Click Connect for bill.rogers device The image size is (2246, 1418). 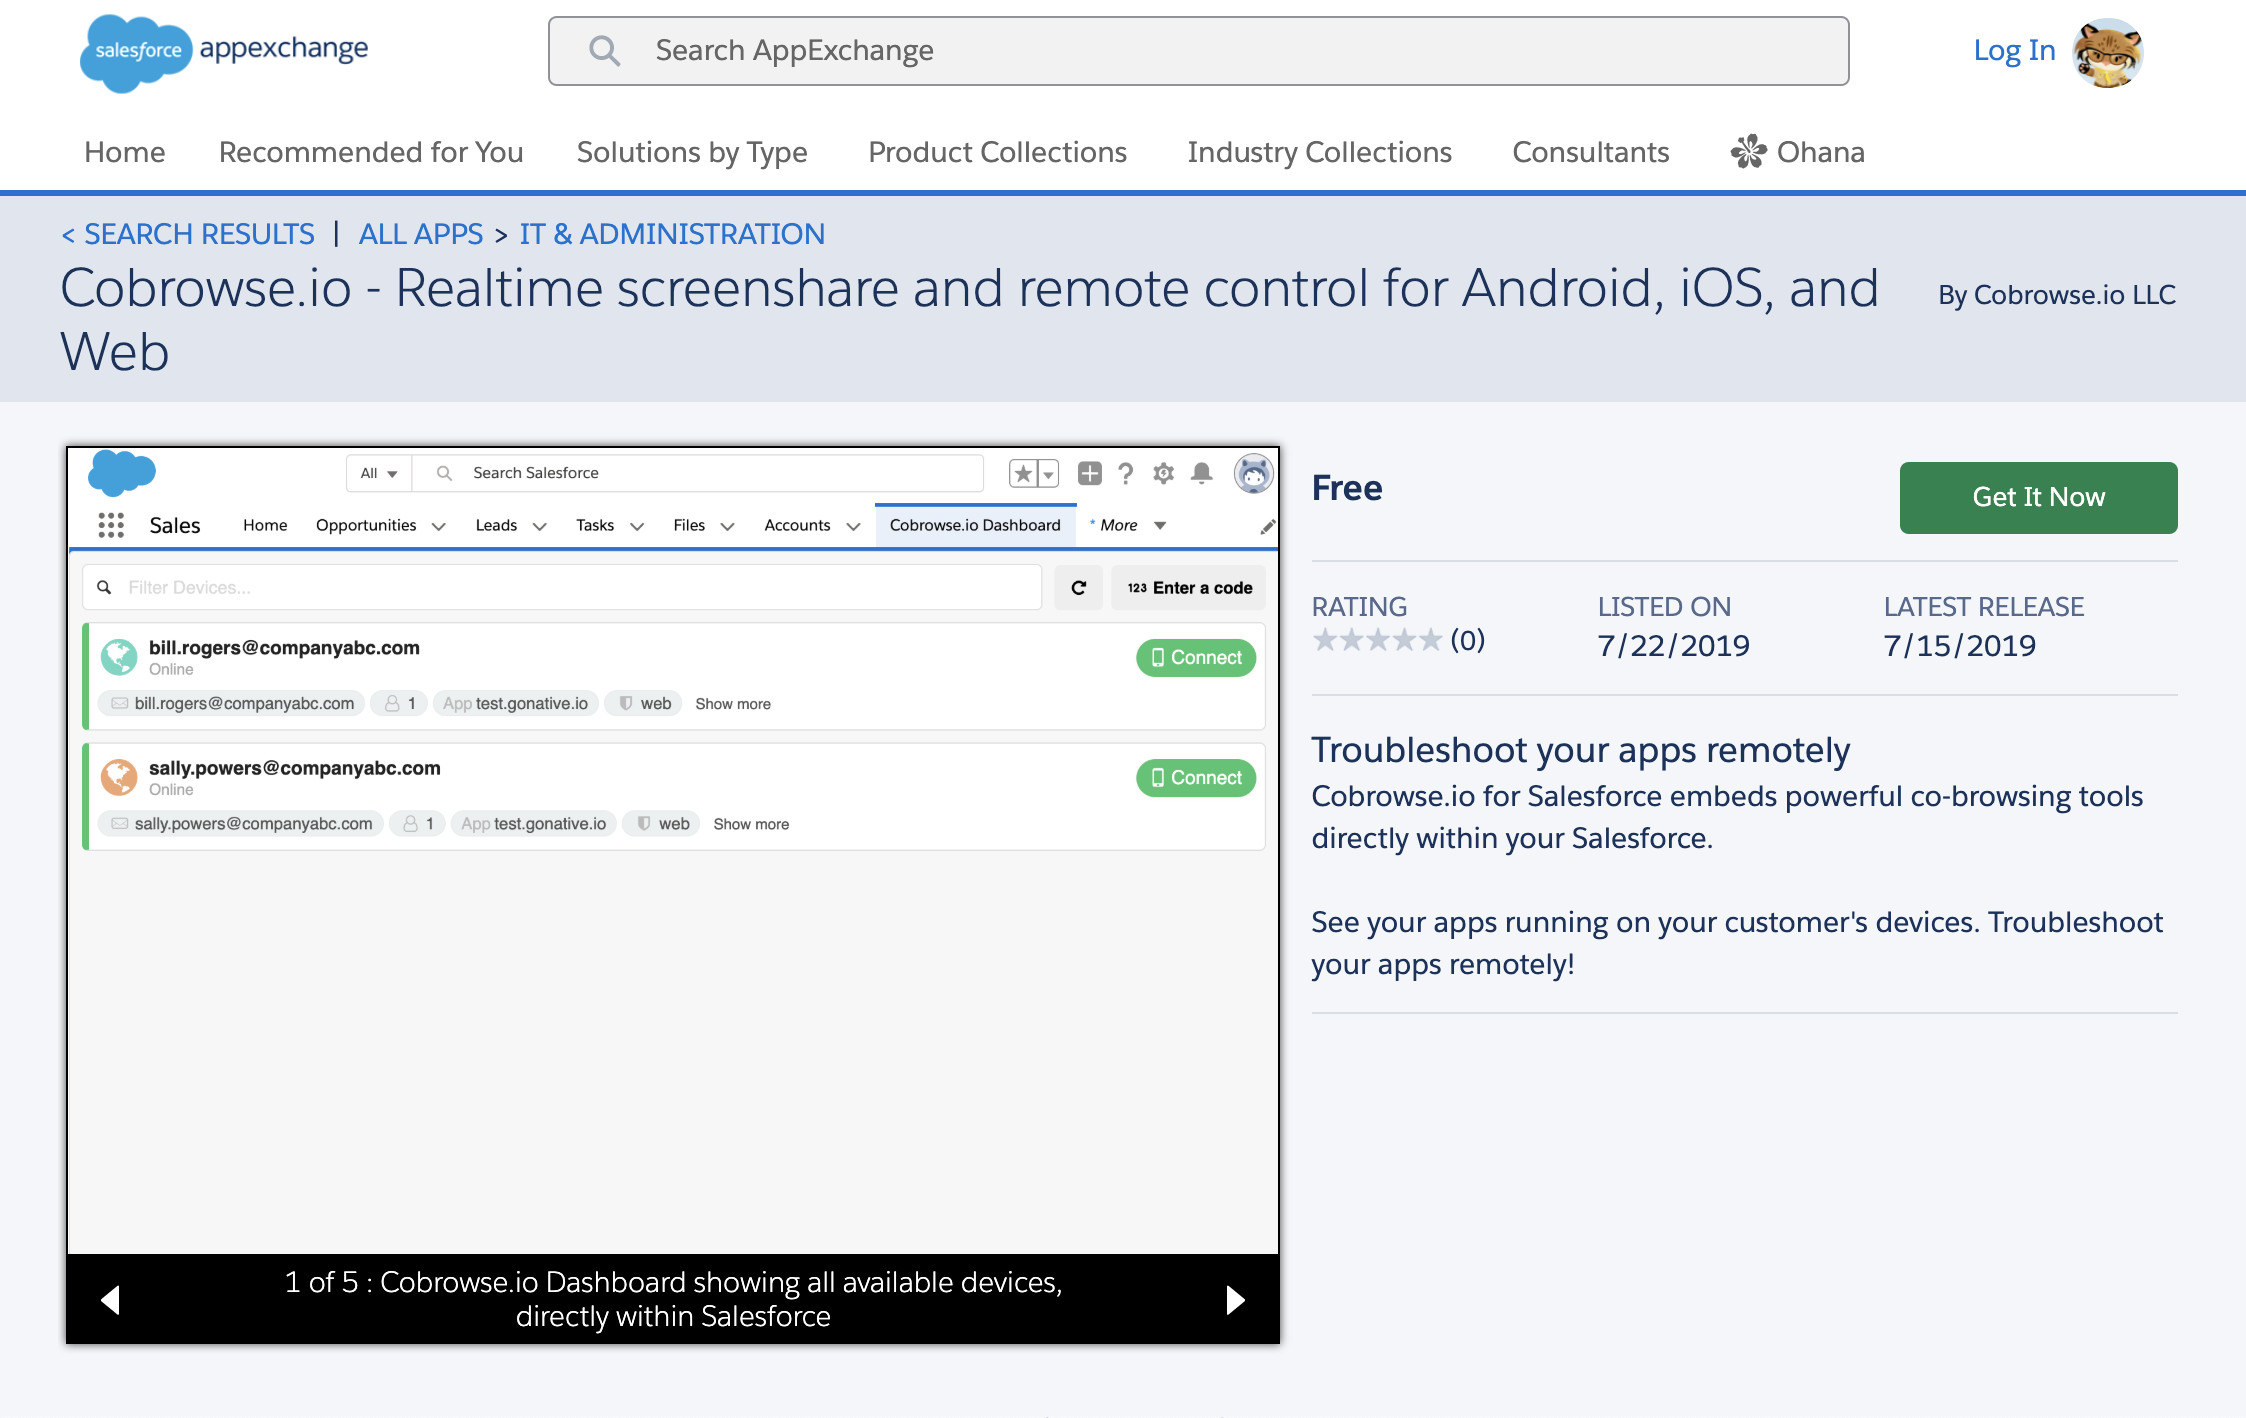pyautogui.click(x=1196, y=657)
